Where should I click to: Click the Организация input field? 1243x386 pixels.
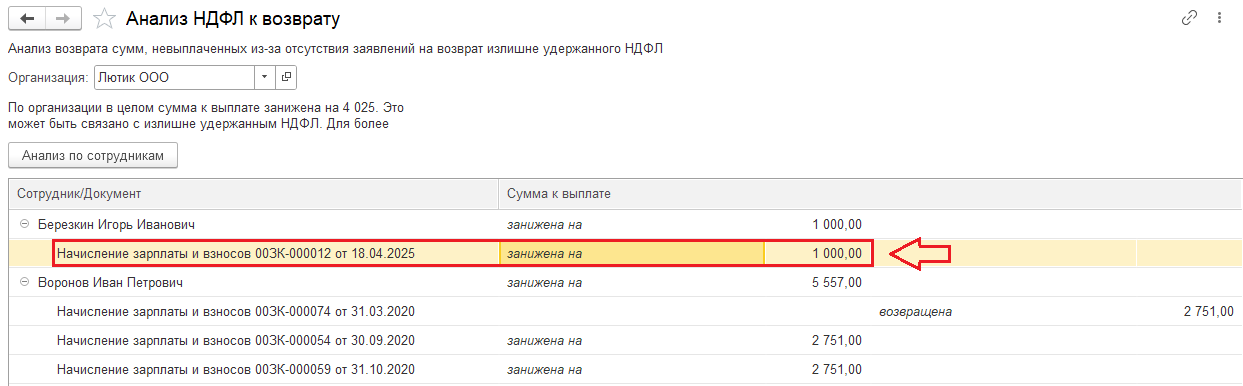pos(174,77)
